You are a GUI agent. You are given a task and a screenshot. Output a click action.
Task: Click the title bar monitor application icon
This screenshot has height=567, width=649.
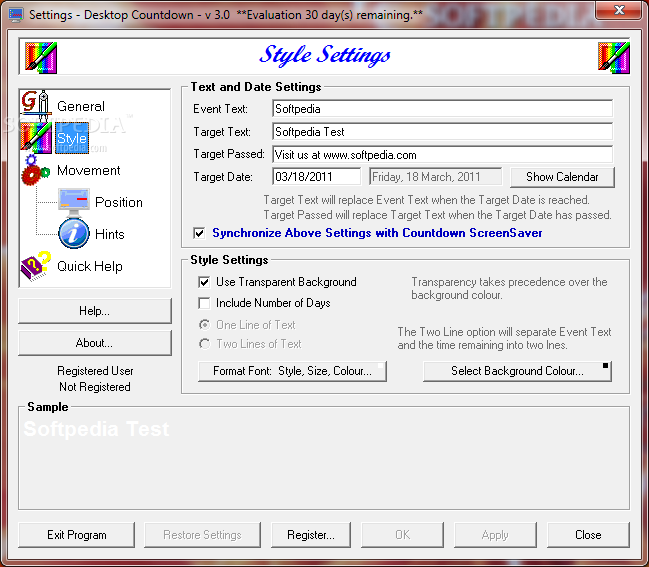16,15
